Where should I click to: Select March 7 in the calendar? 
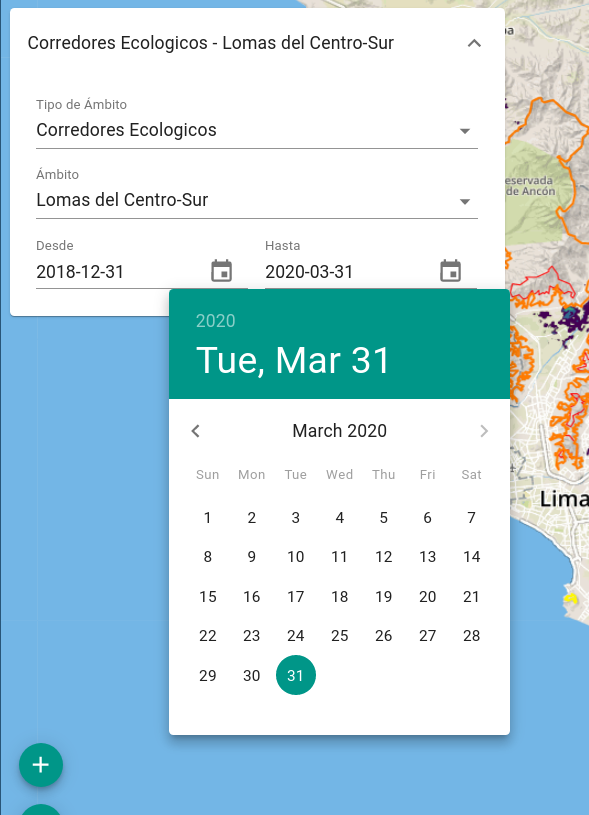tap(472, 518)
